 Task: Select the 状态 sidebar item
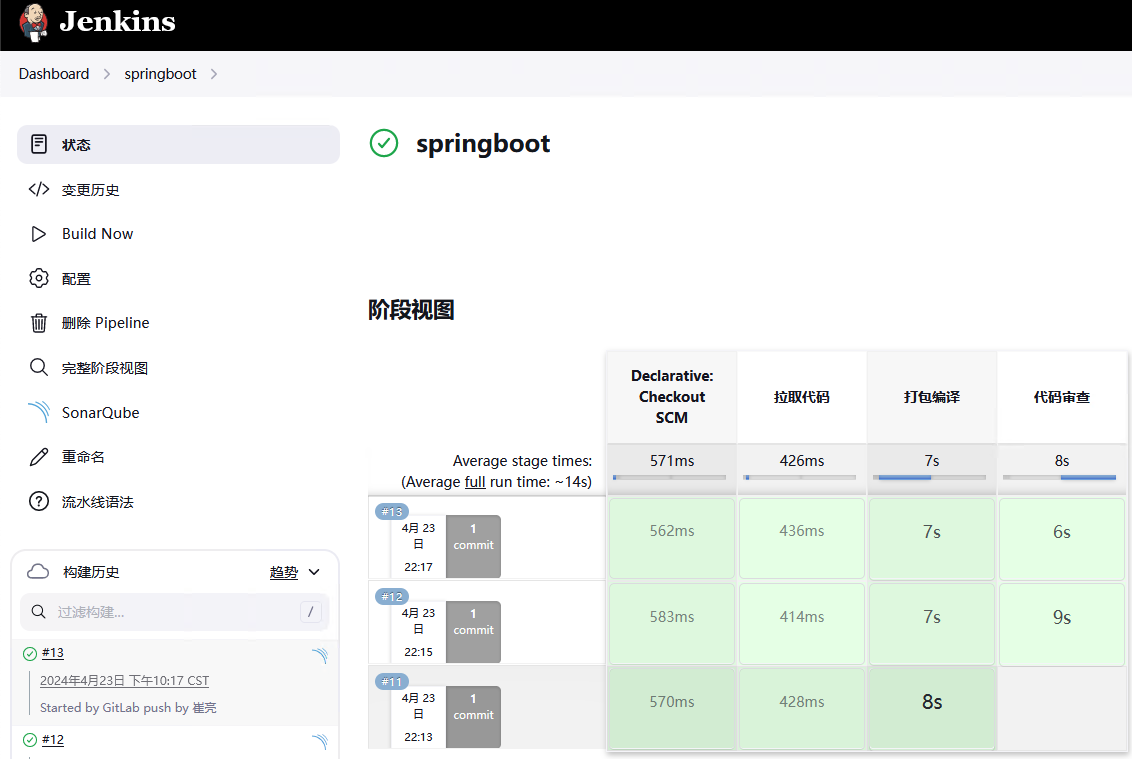click(178, 144)
